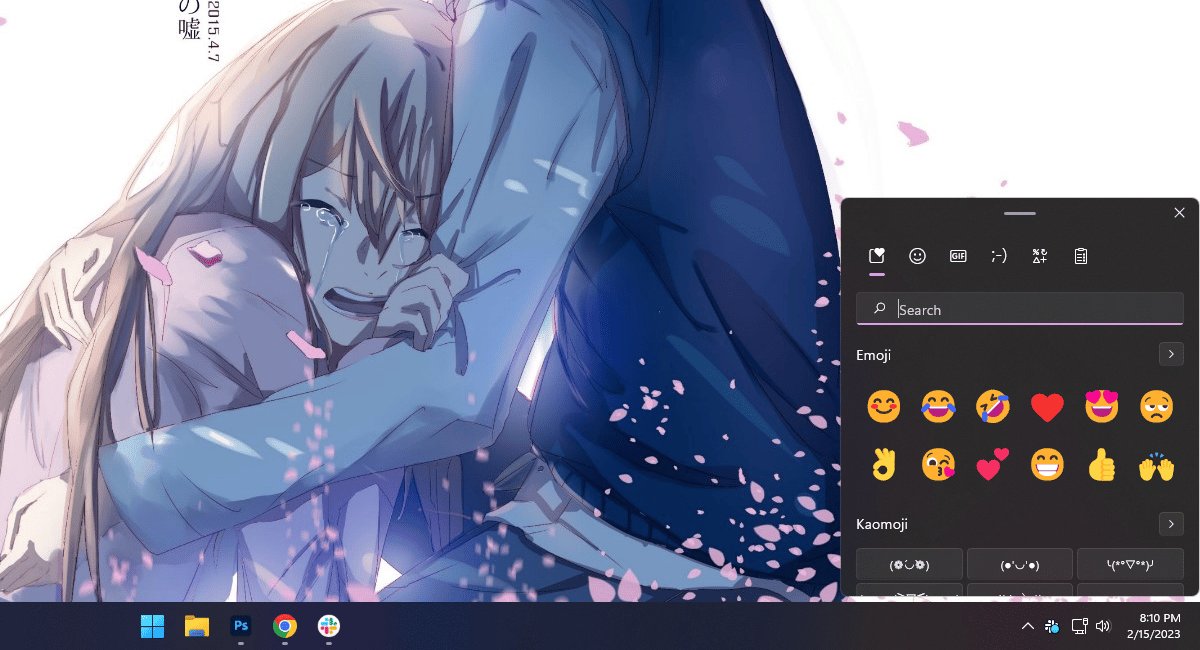Open the volume control in system tray
This screenshot has width=1200, height=650.
click(x=1103, y=626)
